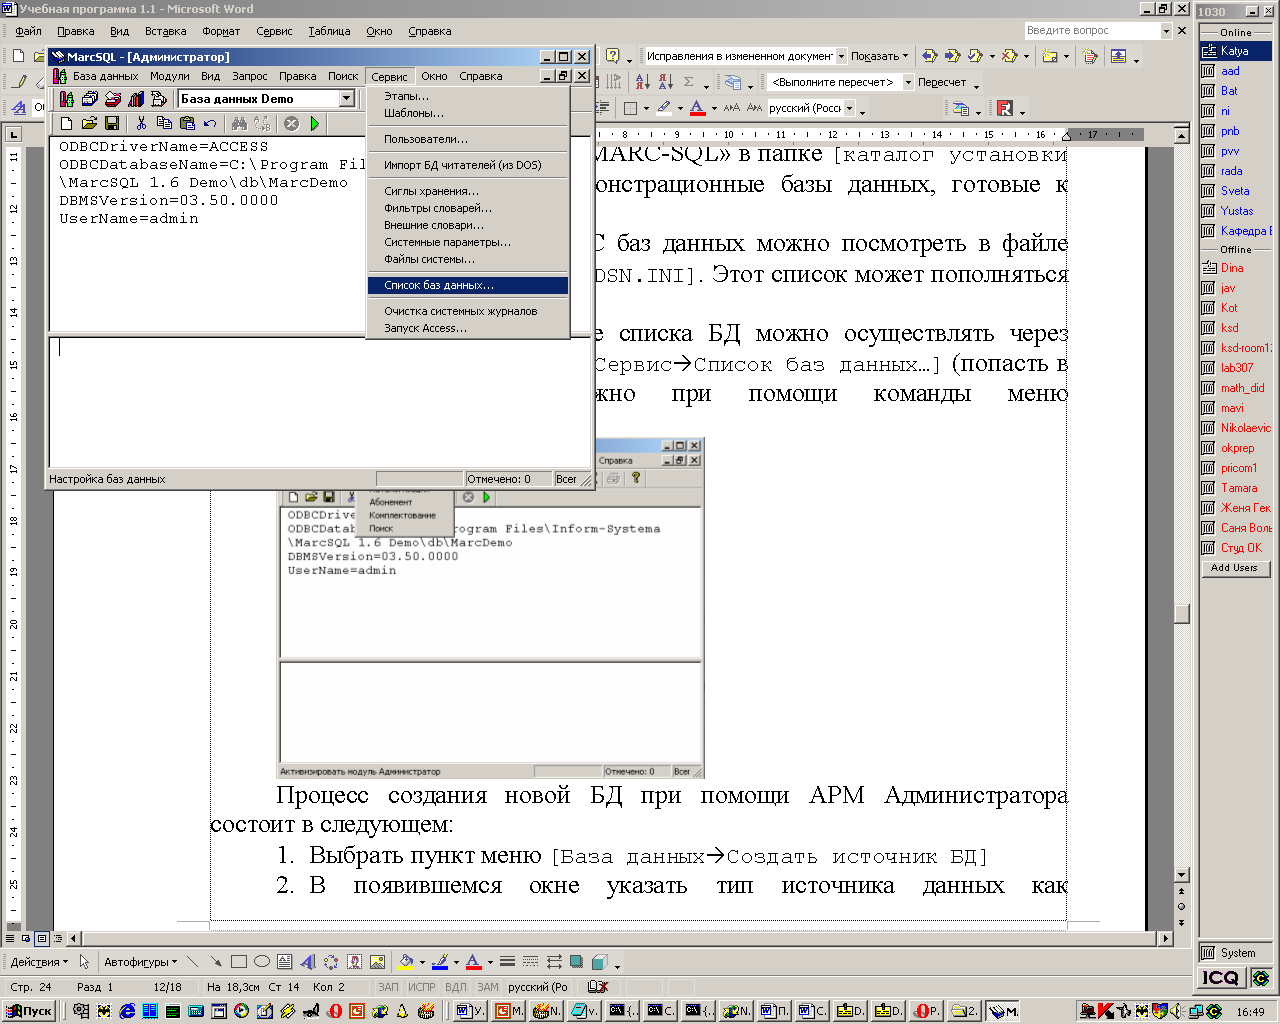Expand Показать dropdown in Reviewing toolbar

pyautogui.click(x=879, y=56)
